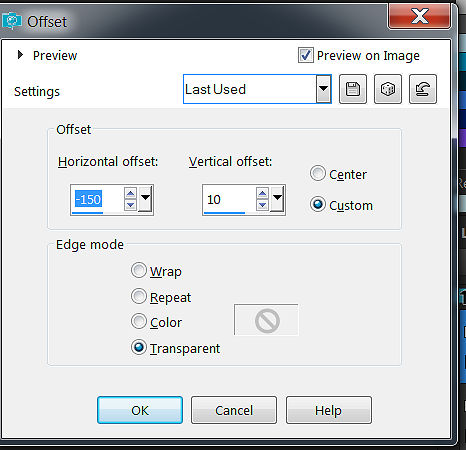
Task: Click the Offset dialog title bar icon
Action: coord(12,21)
